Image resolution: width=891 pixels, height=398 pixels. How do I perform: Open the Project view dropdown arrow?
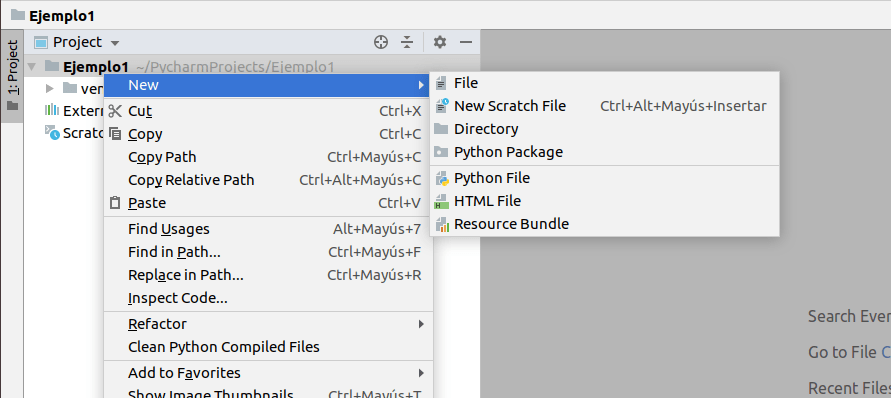click(115, 43)
